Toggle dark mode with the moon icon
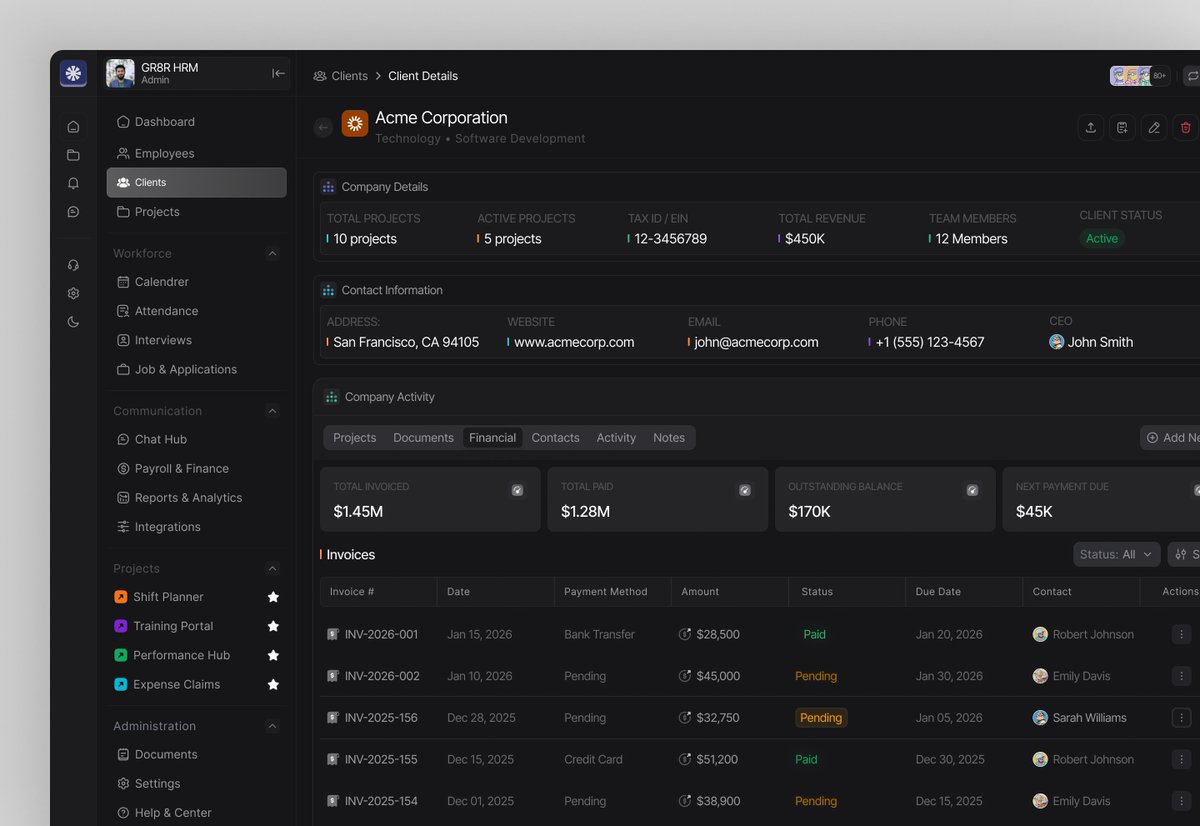 click(x=72, y=322)
